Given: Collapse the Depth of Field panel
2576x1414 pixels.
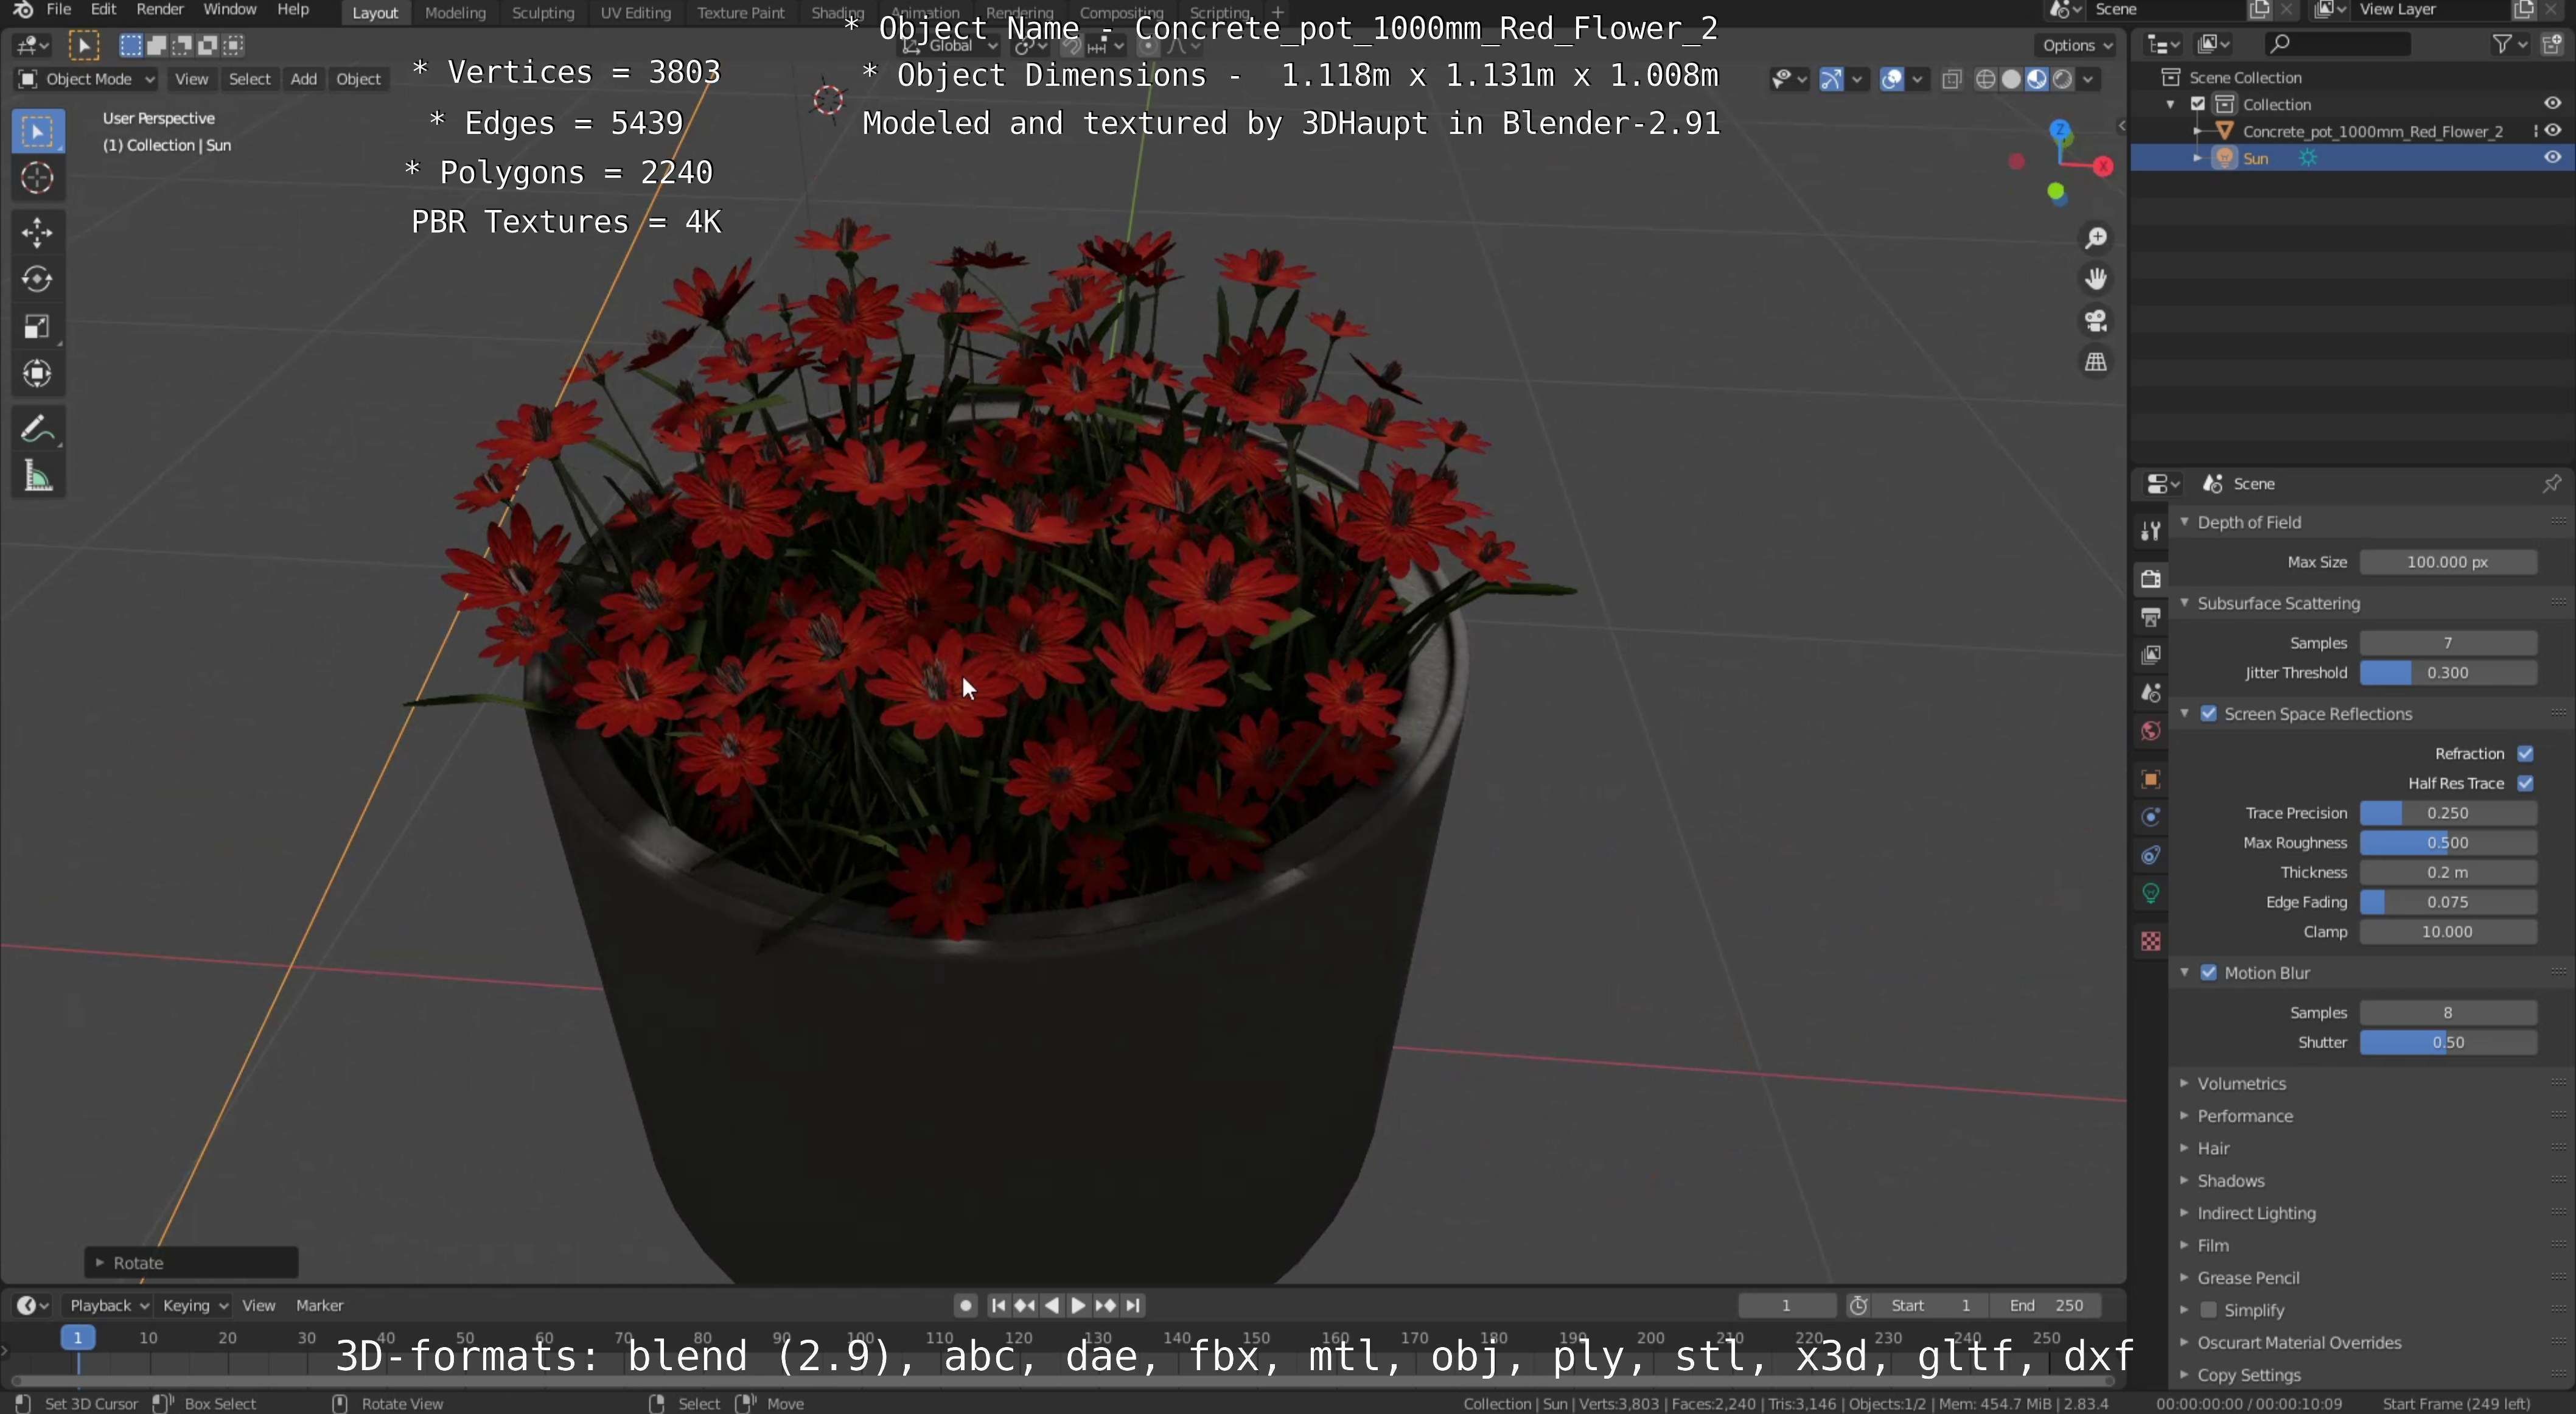Looking at the screenshot, I should pos(2249,522).
